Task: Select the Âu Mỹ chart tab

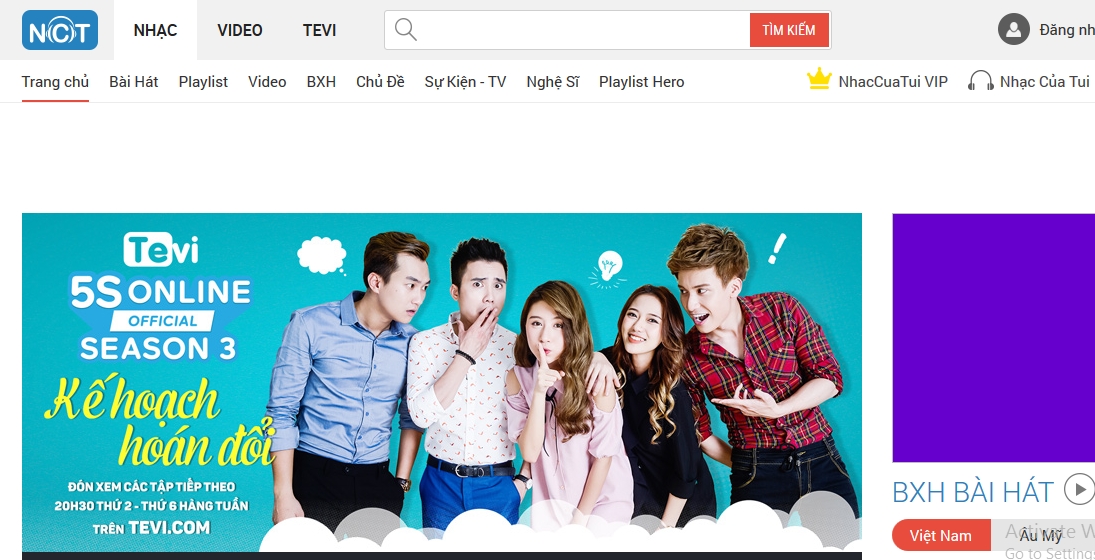Action: [1043, 536]
